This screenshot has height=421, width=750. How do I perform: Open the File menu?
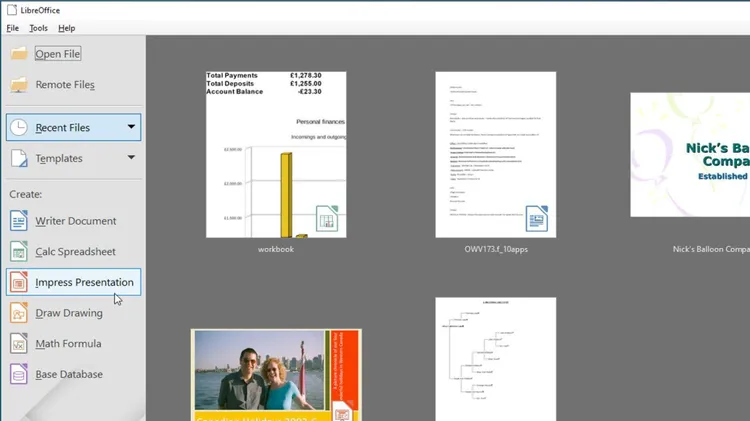12,28
